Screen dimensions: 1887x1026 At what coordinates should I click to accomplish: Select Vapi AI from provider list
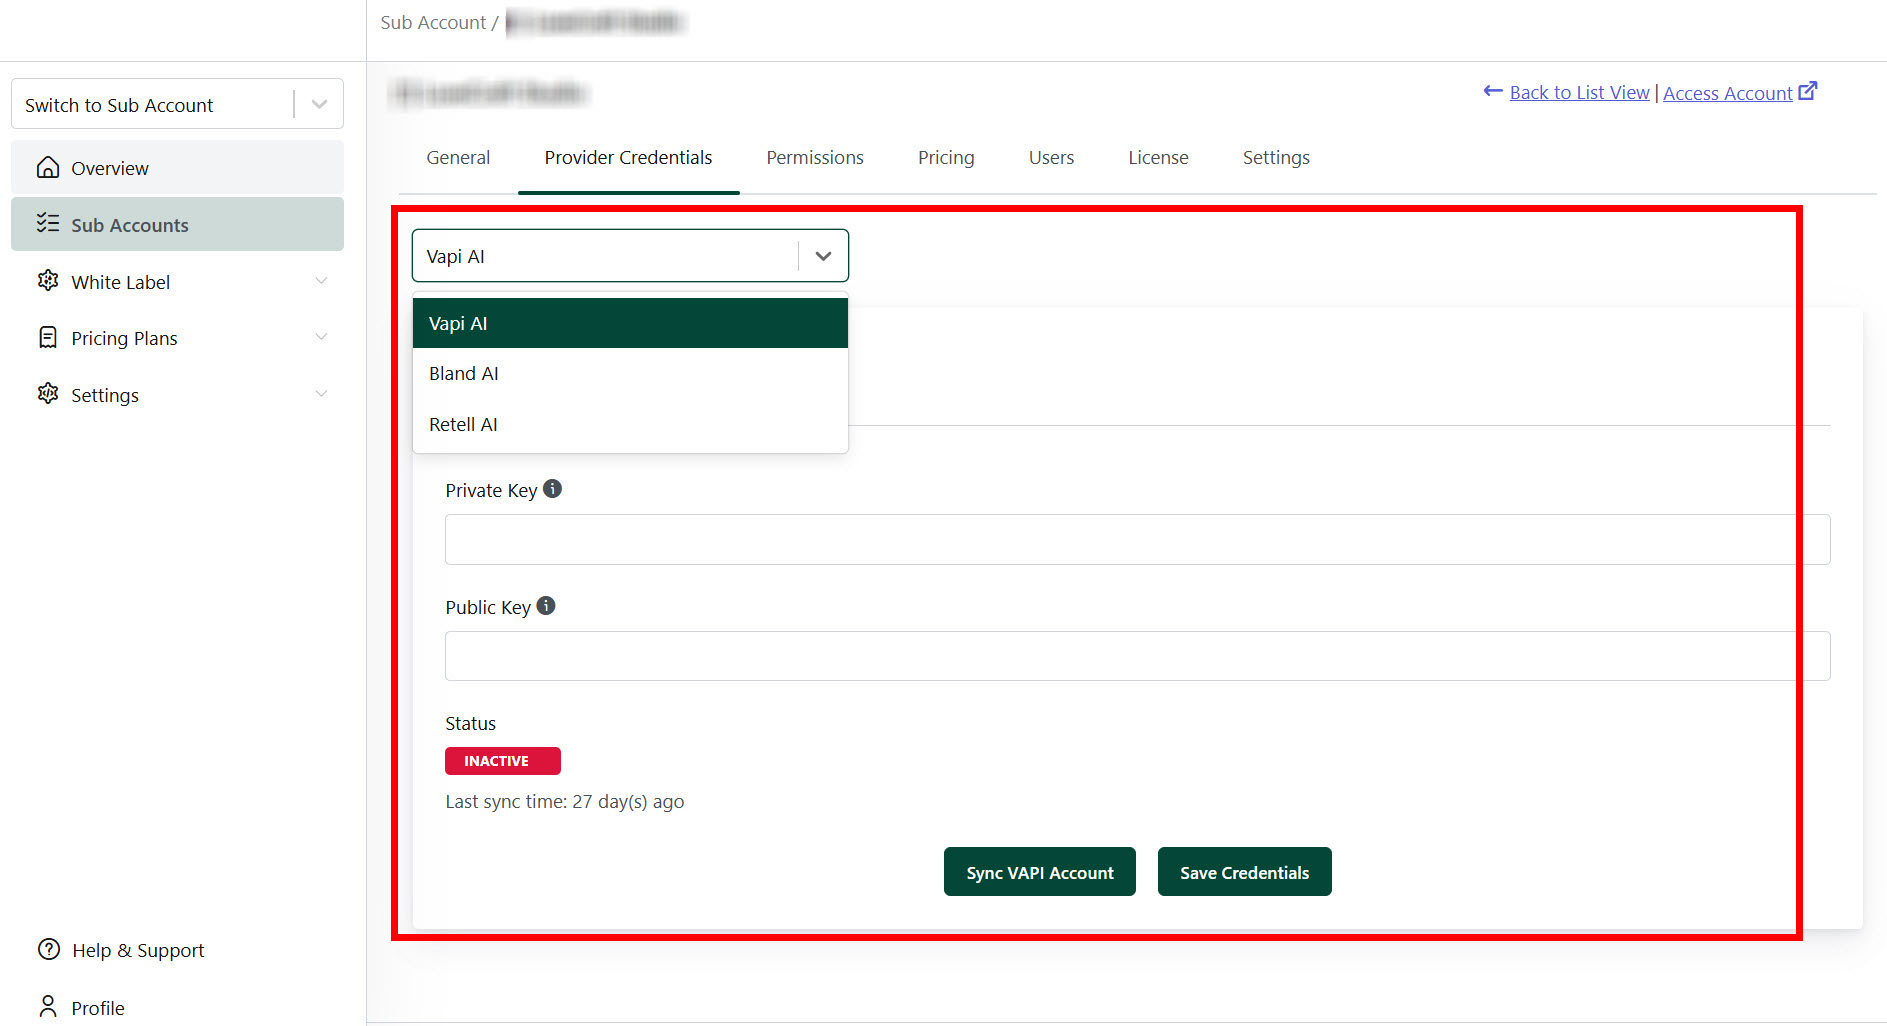click(630, 323)
